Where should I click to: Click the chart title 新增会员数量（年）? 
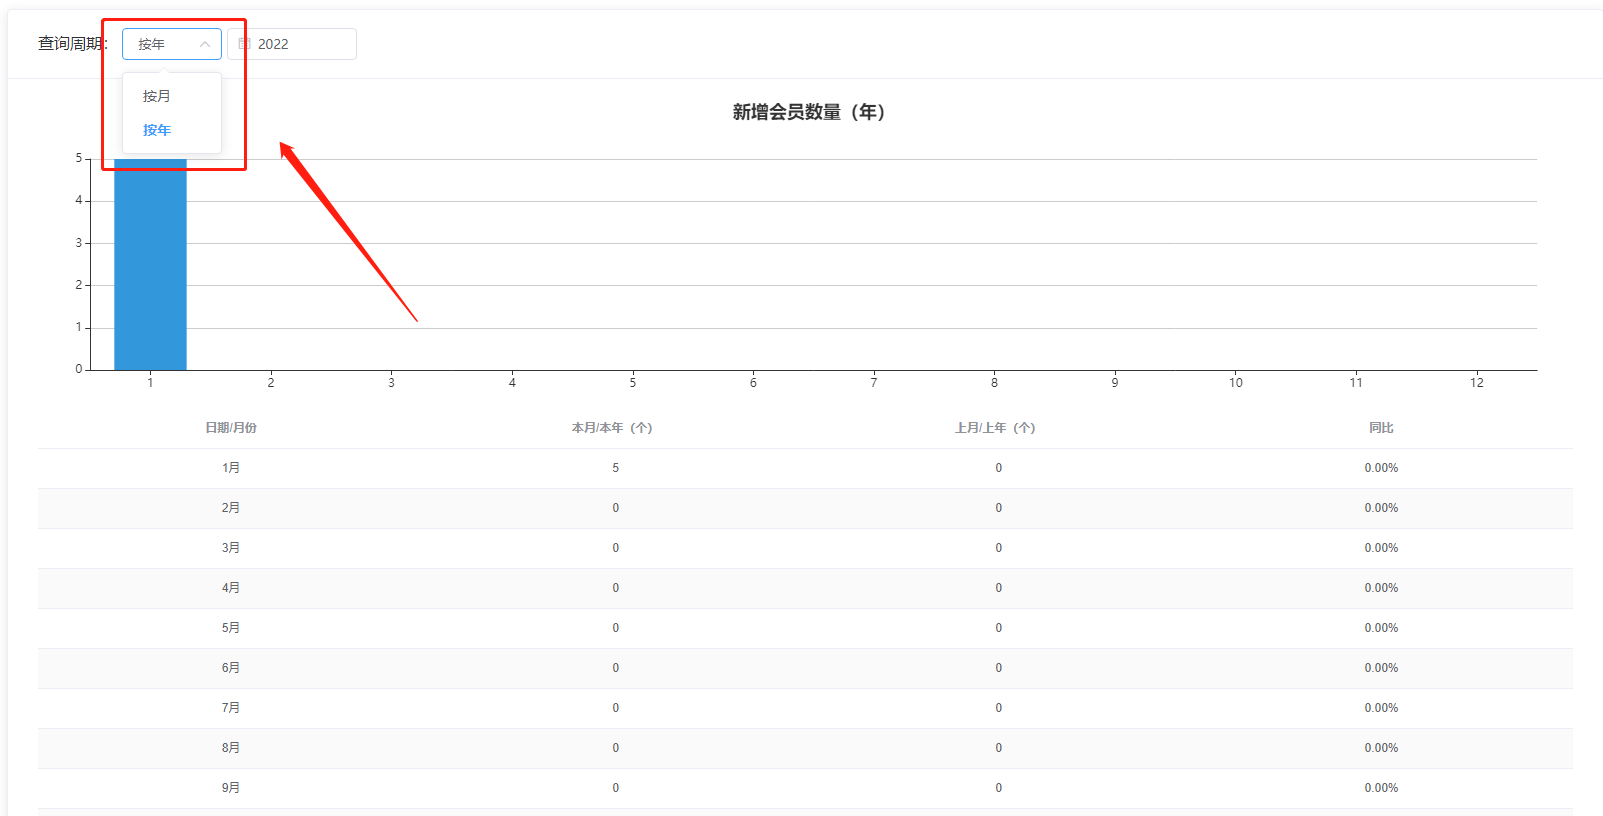(x=809, y=112)
